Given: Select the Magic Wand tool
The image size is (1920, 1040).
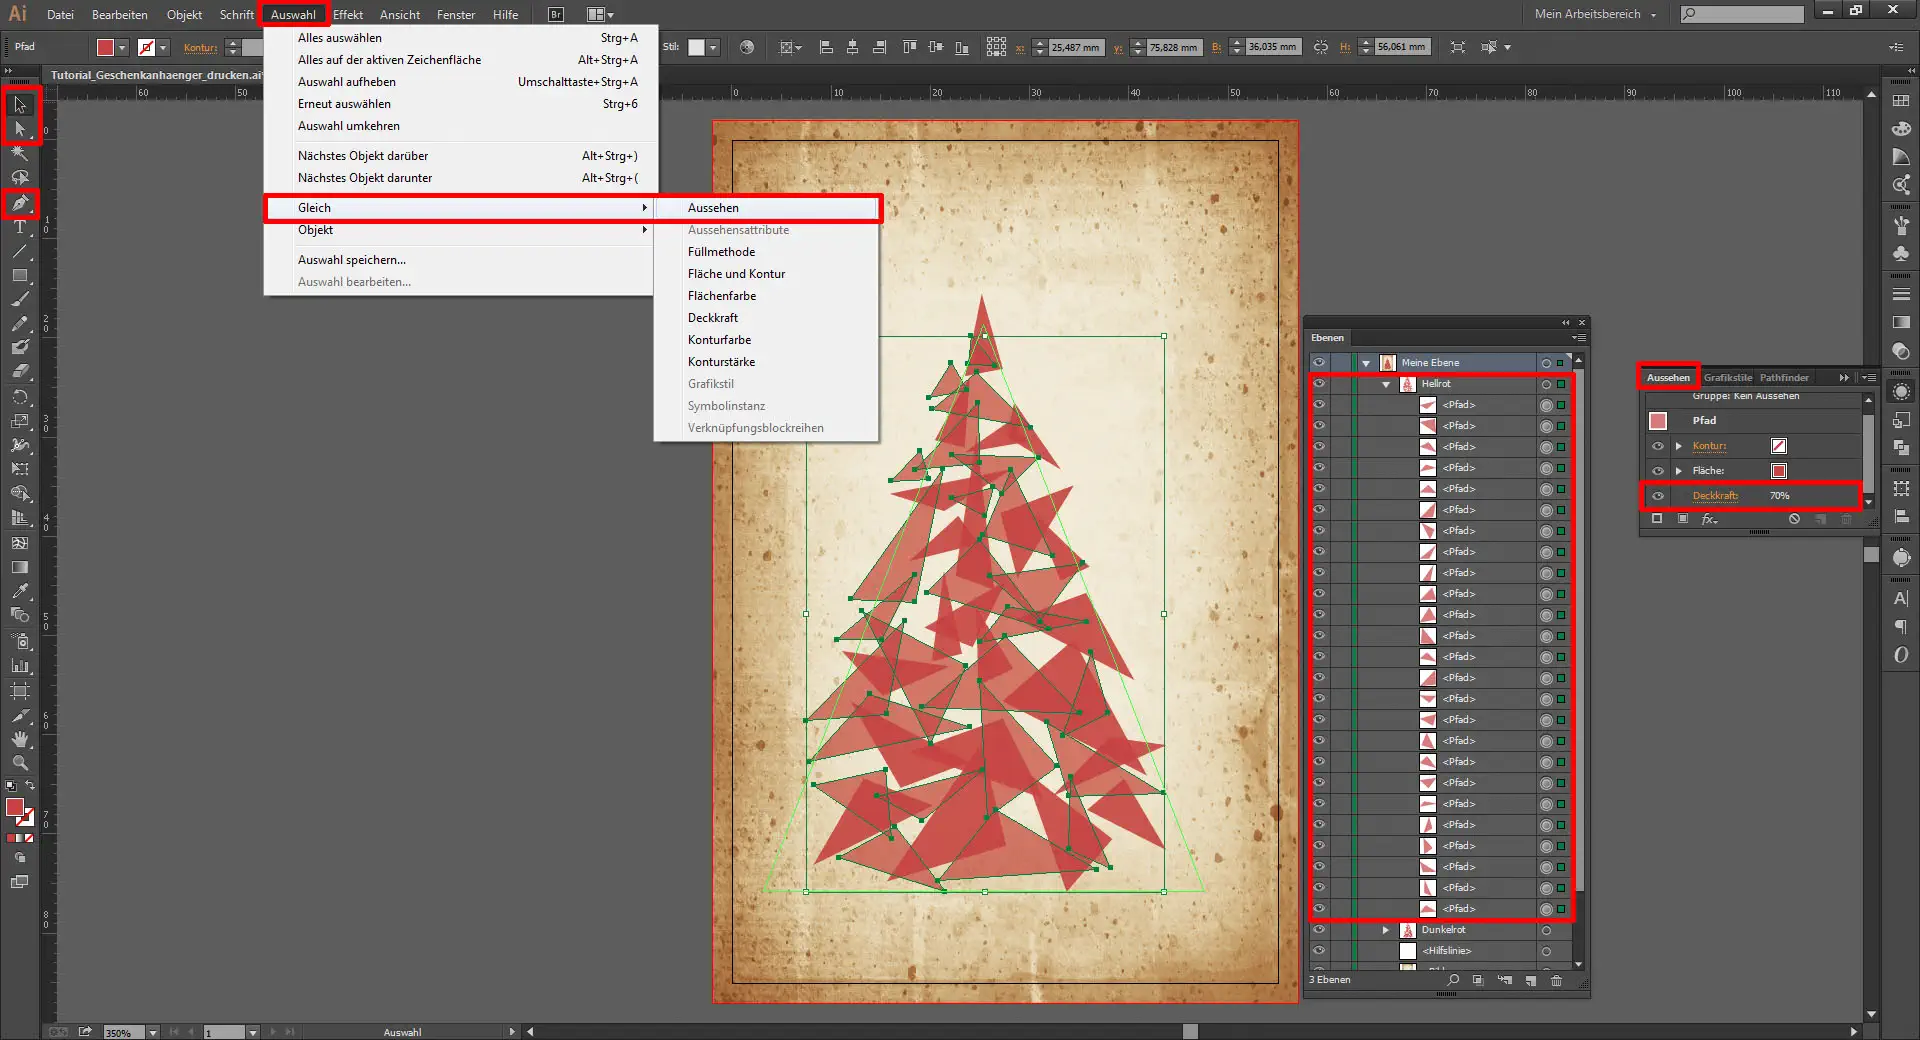Looking at the screenshot, I should pyautogui.click(x=20, y=154).
